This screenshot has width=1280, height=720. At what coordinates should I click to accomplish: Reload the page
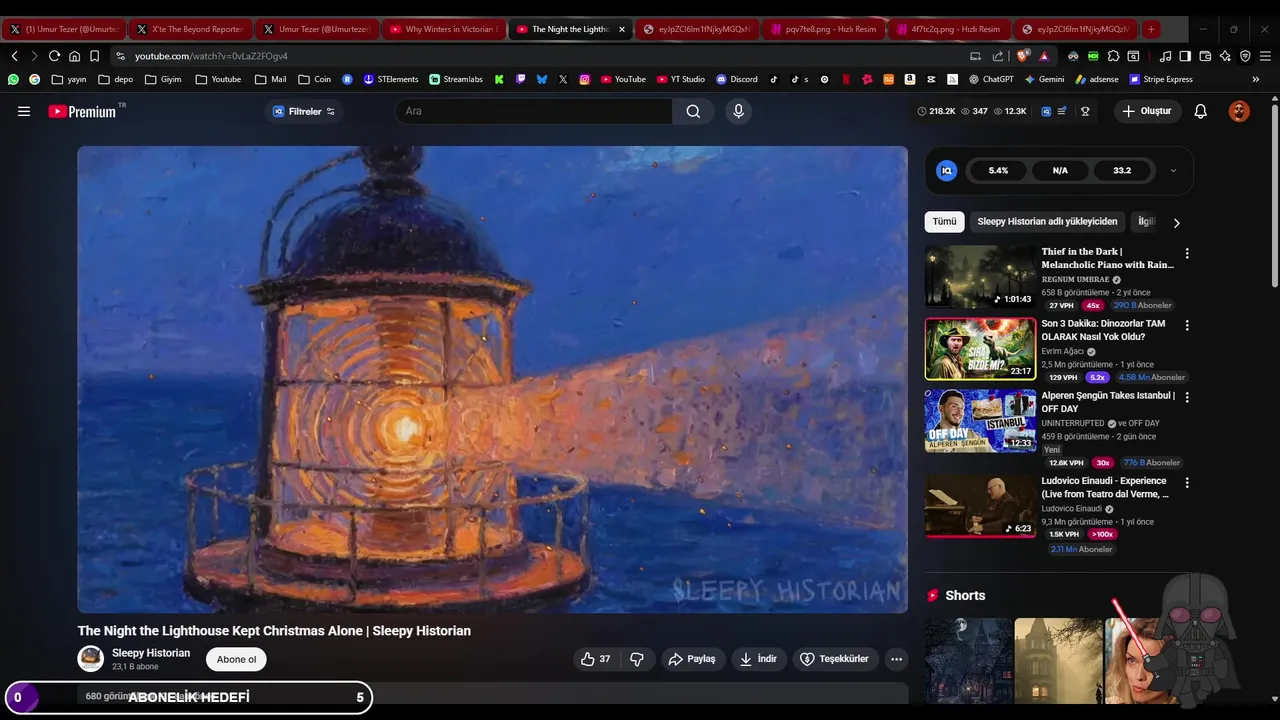[x=54, y=56]
